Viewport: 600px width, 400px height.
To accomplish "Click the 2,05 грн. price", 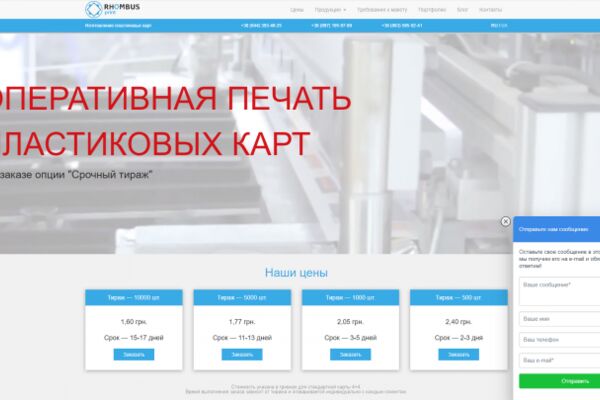I will [351, 322].
